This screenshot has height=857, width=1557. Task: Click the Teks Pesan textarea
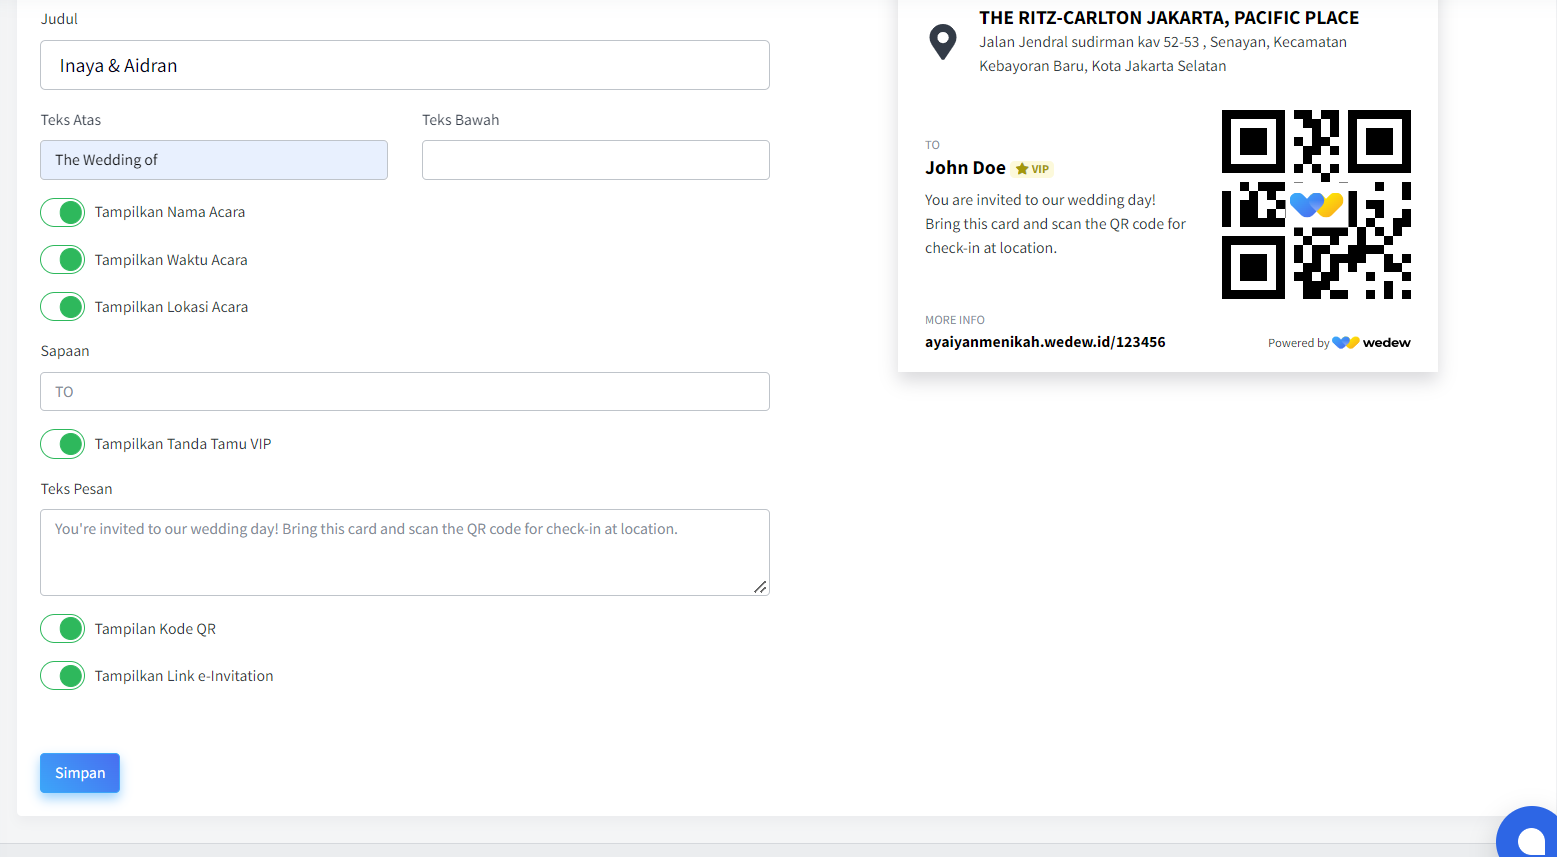pos(405,553)
